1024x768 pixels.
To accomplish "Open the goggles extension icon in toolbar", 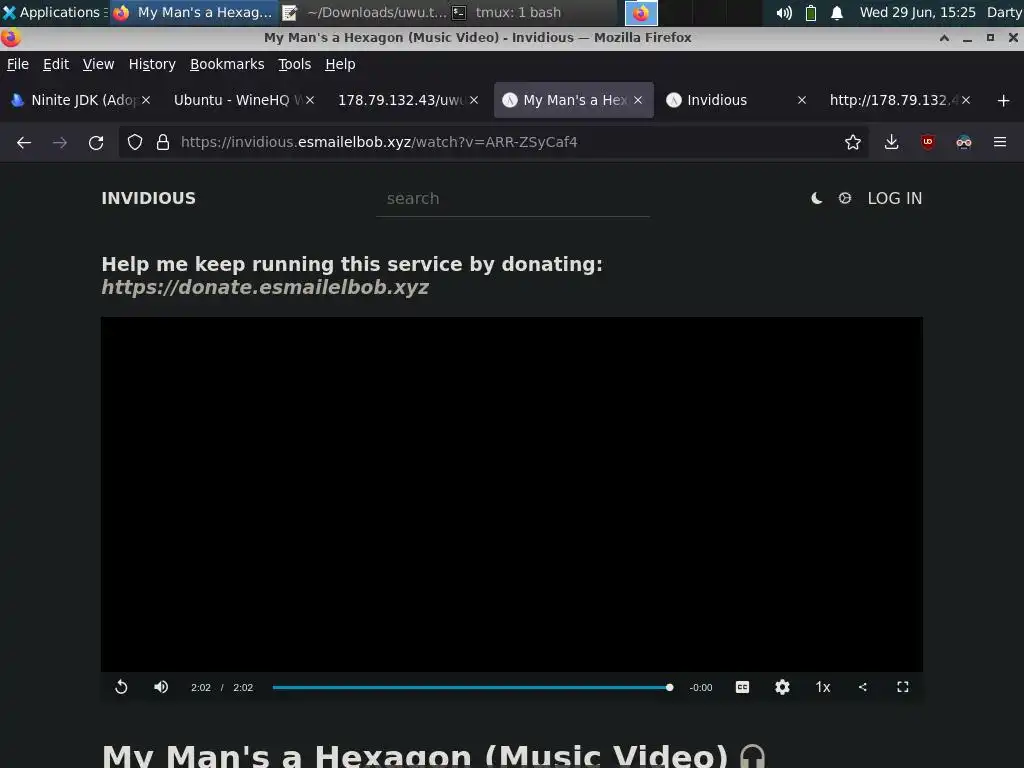I will point(964,142).
